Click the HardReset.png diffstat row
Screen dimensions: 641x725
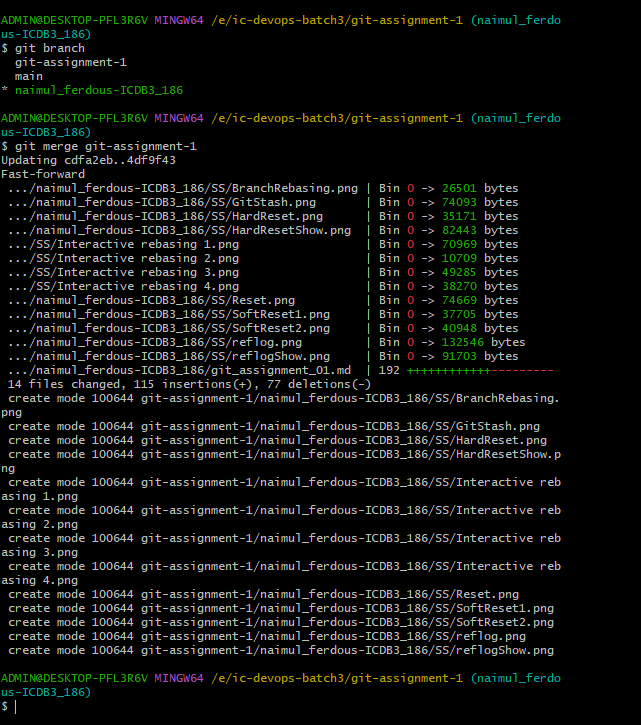[x=263, y=216]
